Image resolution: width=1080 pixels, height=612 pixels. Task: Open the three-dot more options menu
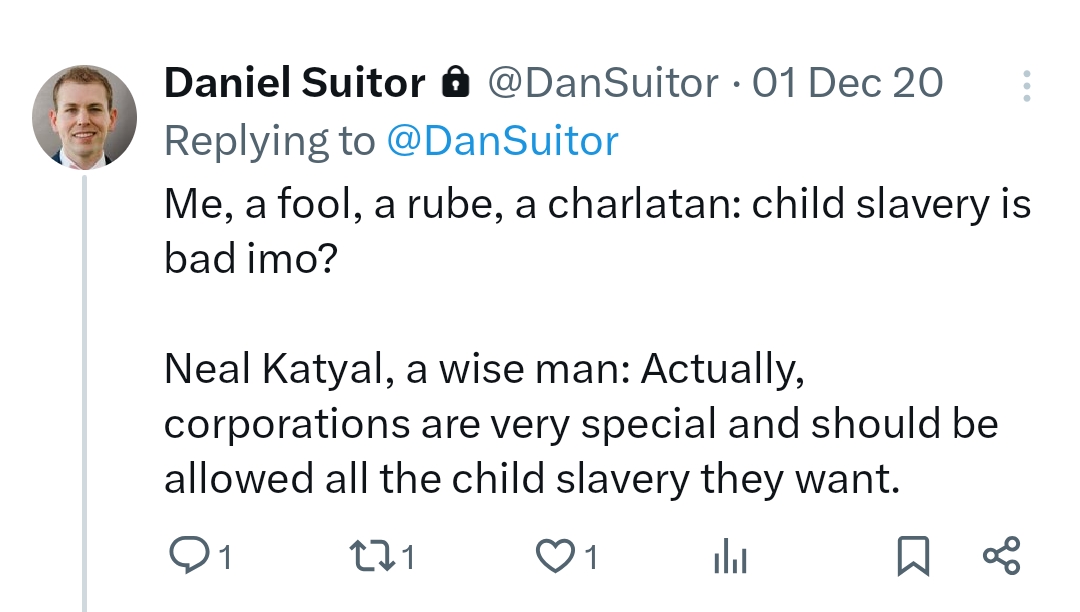1026,86
